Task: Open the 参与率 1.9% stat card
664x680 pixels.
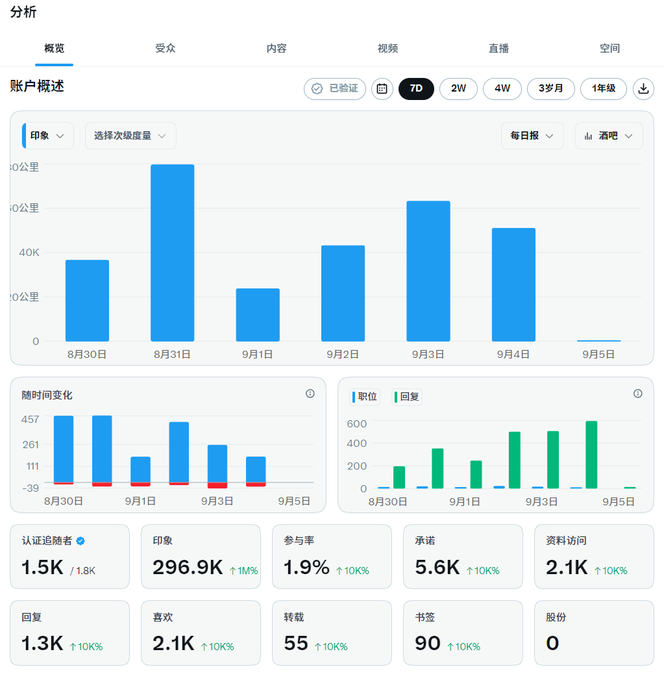Action: (x=332, y=556)
